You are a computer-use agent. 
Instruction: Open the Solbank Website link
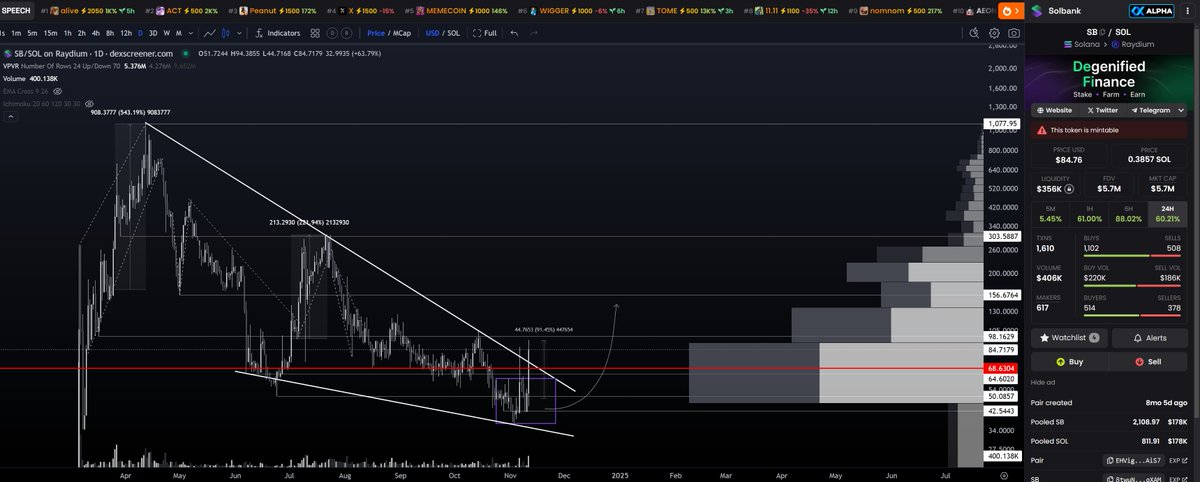1055,110
